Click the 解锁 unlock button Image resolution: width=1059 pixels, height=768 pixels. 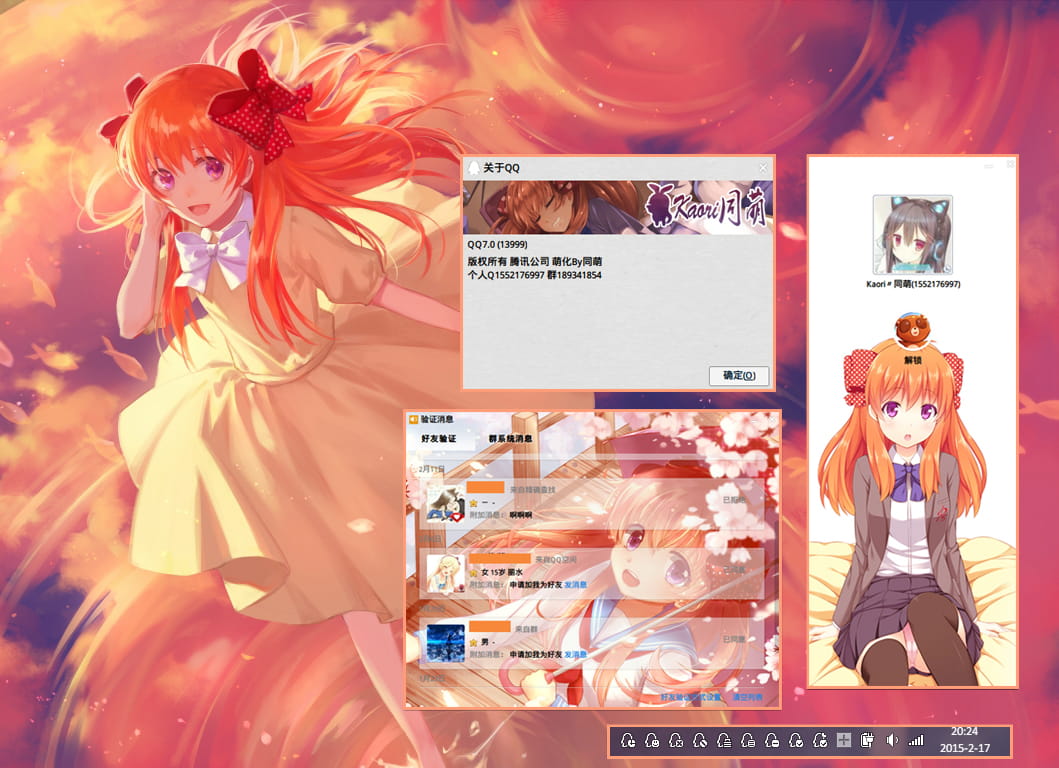click(912, 360)
